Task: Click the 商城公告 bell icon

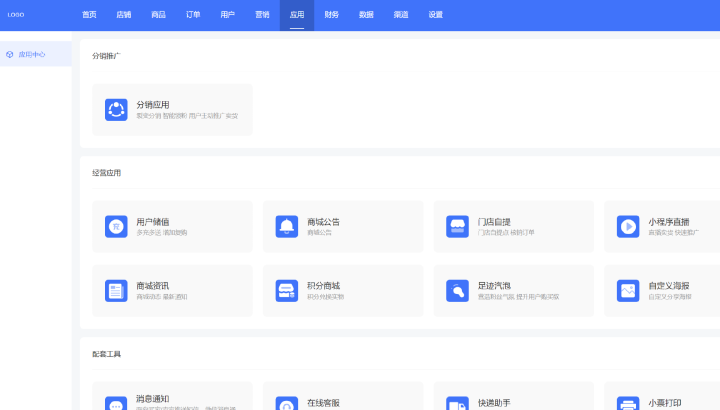Action: 287,226
